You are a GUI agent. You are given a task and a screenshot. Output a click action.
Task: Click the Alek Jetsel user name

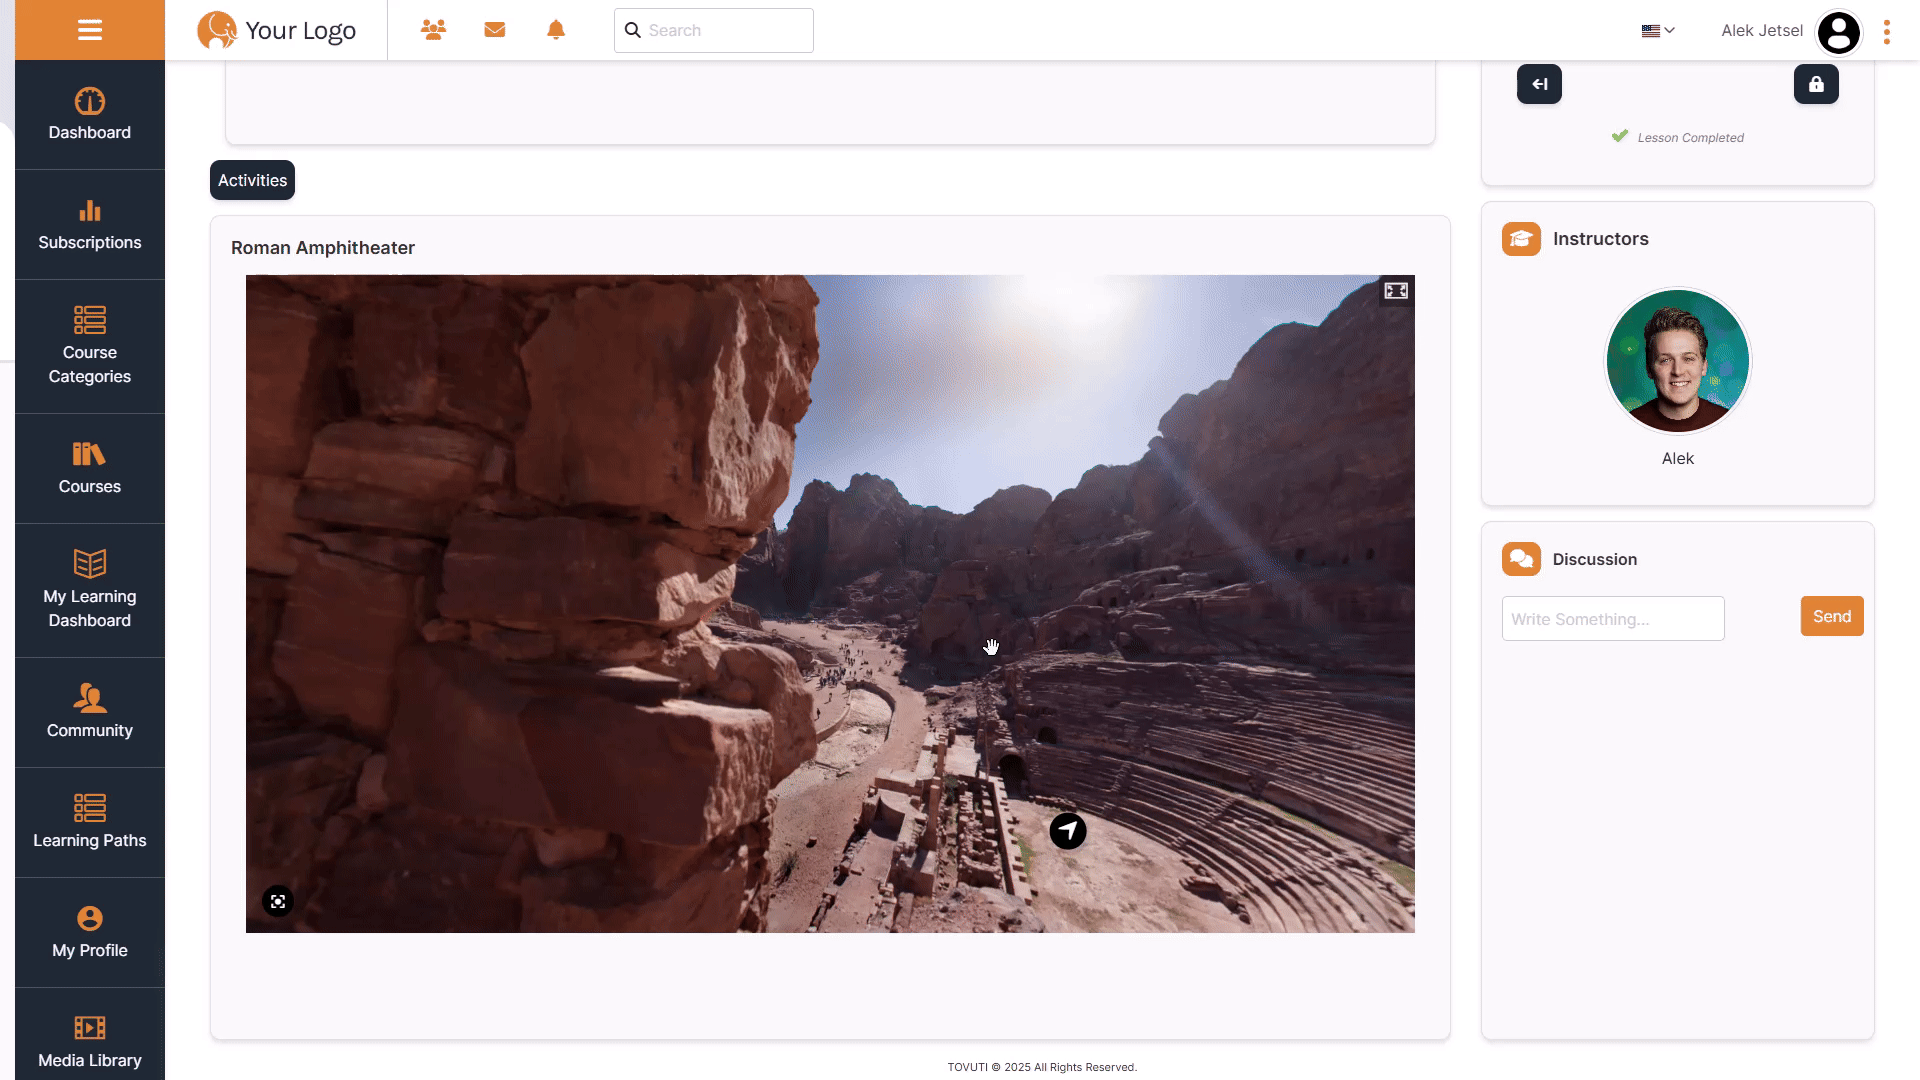(1762, 31)
